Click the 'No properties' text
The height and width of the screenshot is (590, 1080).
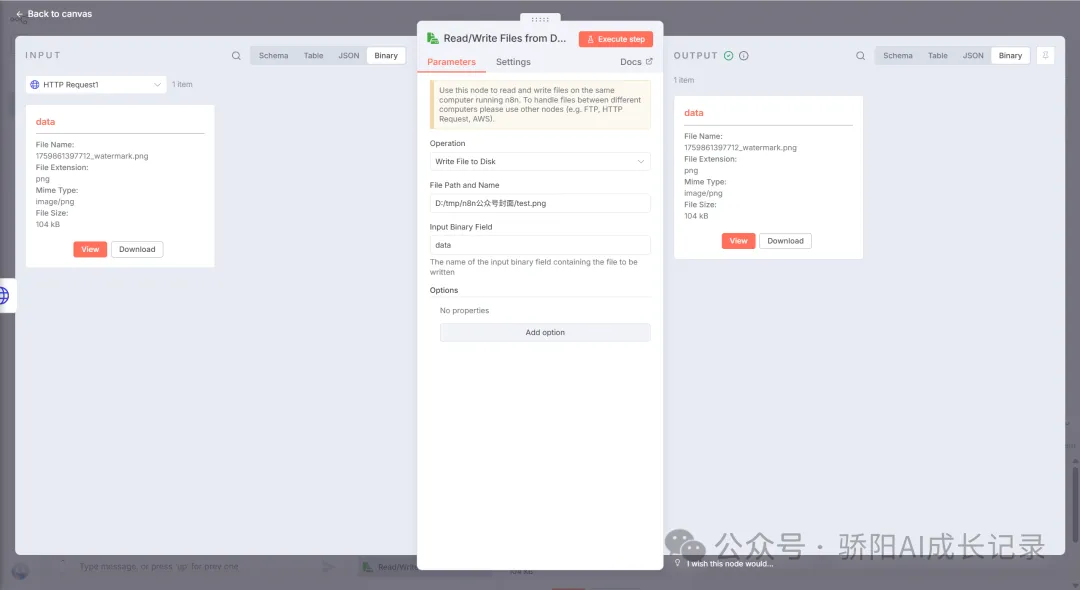coord(464,310)
